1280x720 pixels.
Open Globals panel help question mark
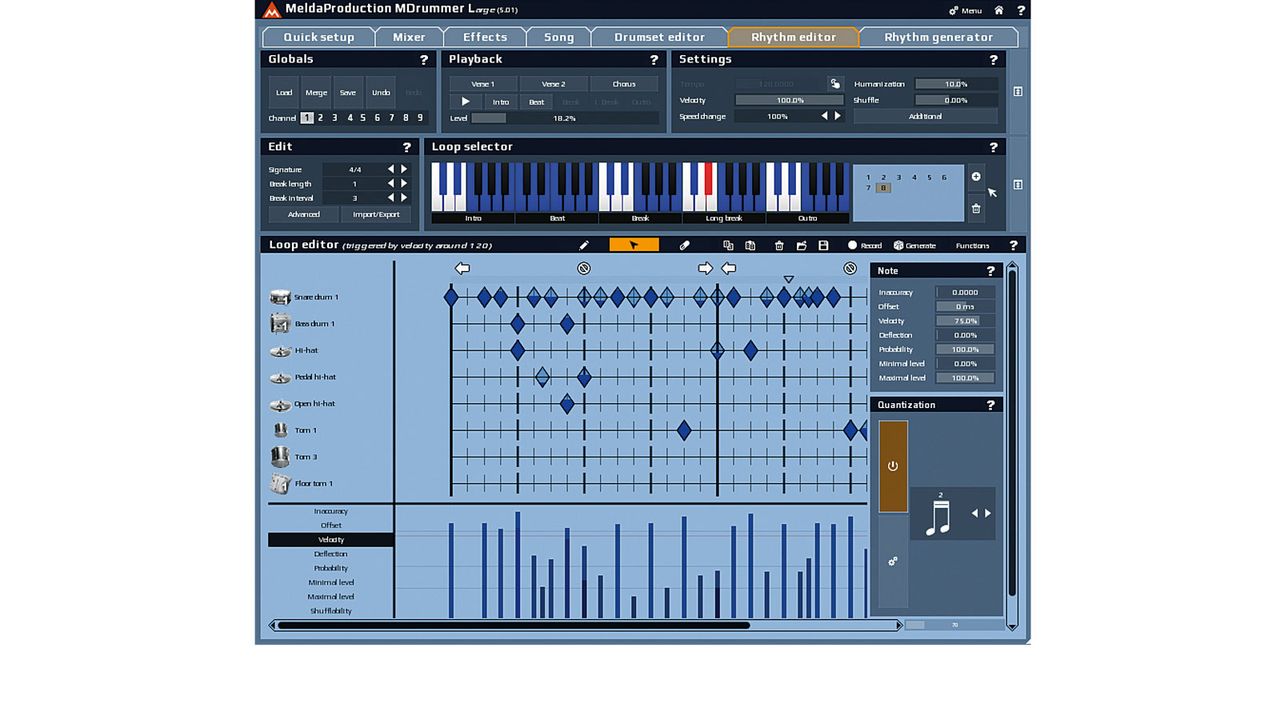pos(424,60)
